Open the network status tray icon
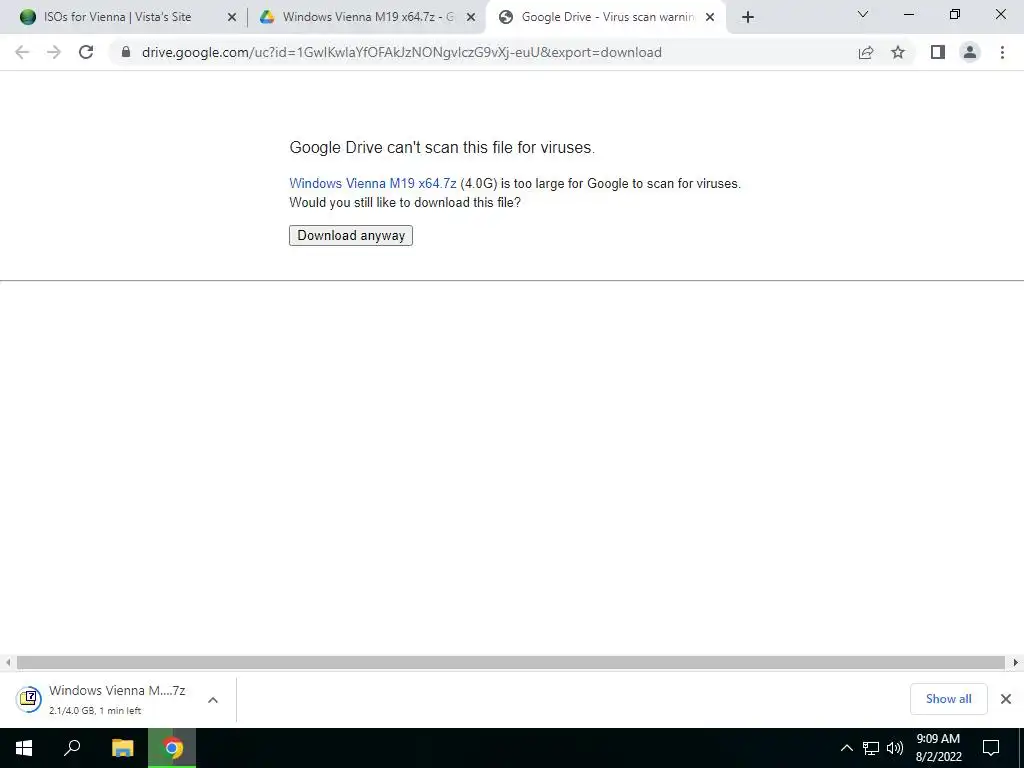1024x768 pixels. click(871, 748)
